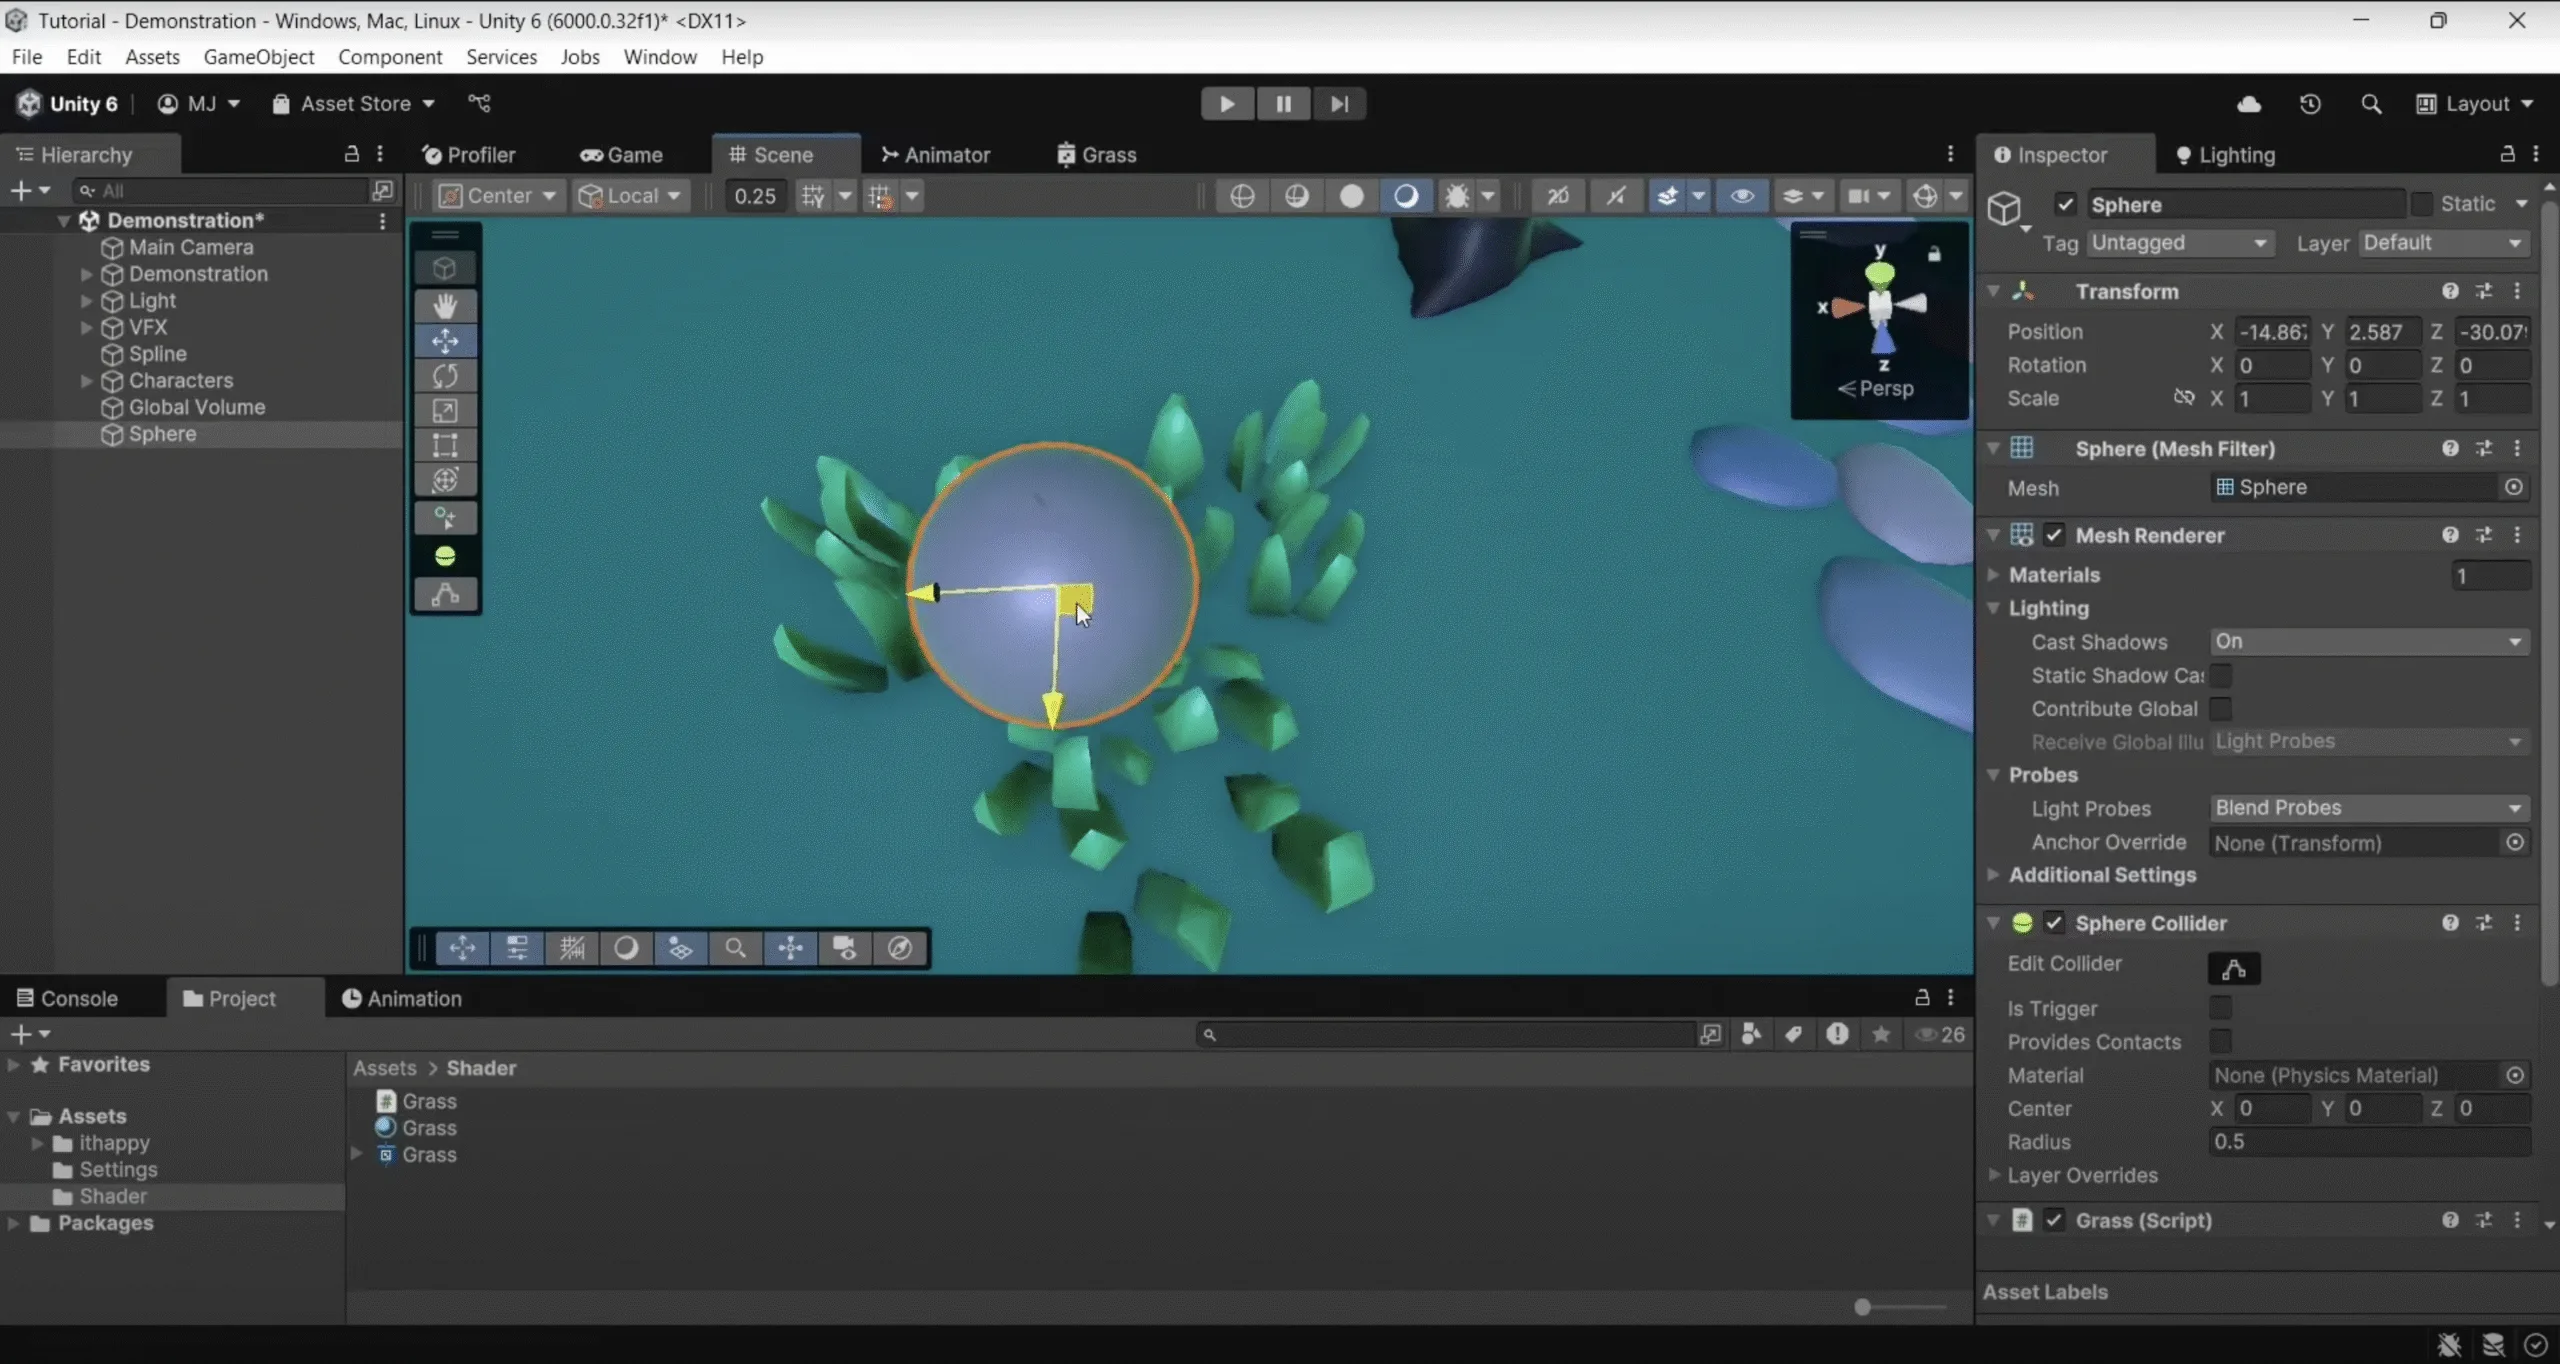Open the GameObject menu
2560x1364 pixels.
click(258, 57)
